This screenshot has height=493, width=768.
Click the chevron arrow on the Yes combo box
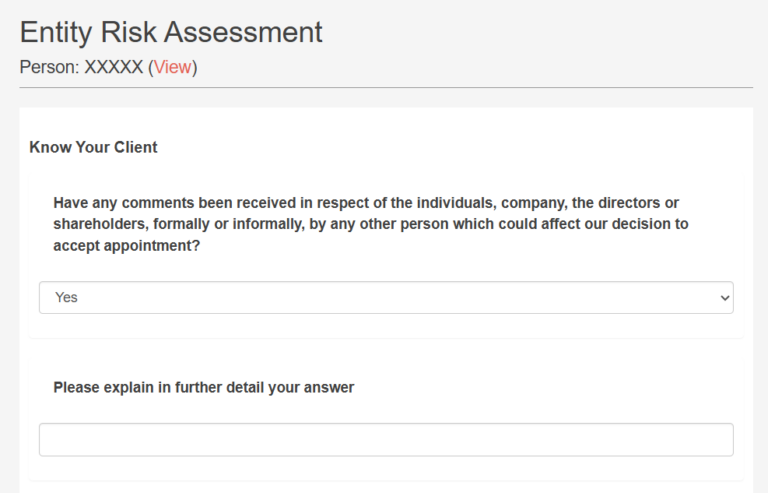pyautogui.click(x=725, y=298)
